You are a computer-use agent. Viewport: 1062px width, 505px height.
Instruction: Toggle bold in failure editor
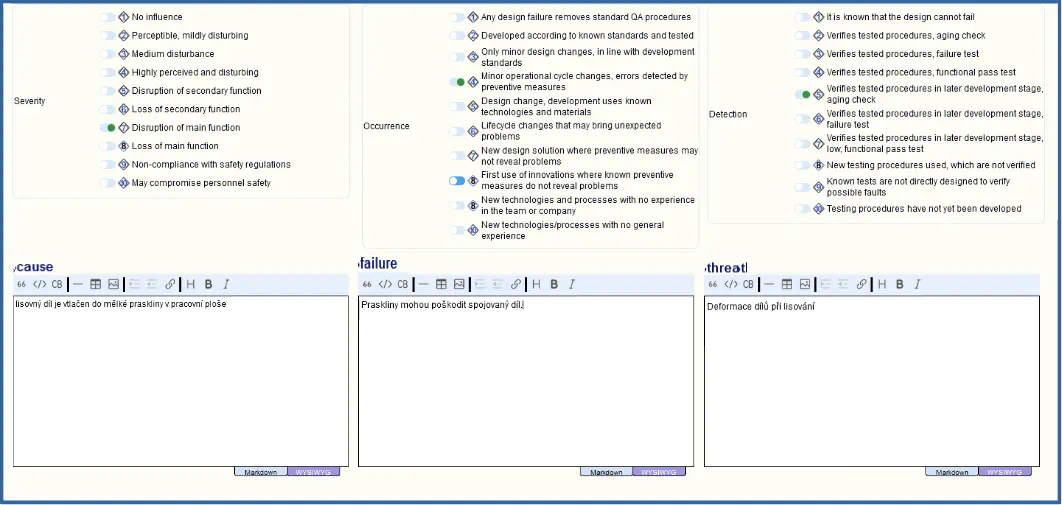click(554, 284)
